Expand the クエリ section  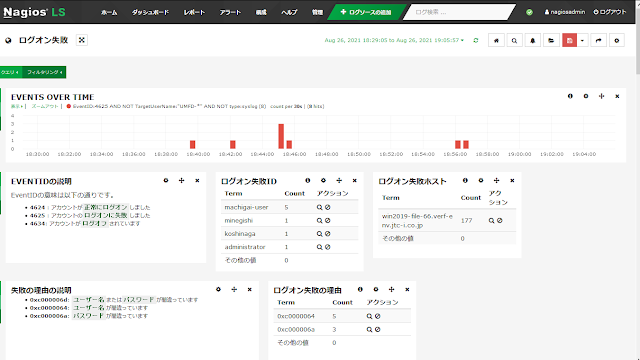[x=10, y=72]
